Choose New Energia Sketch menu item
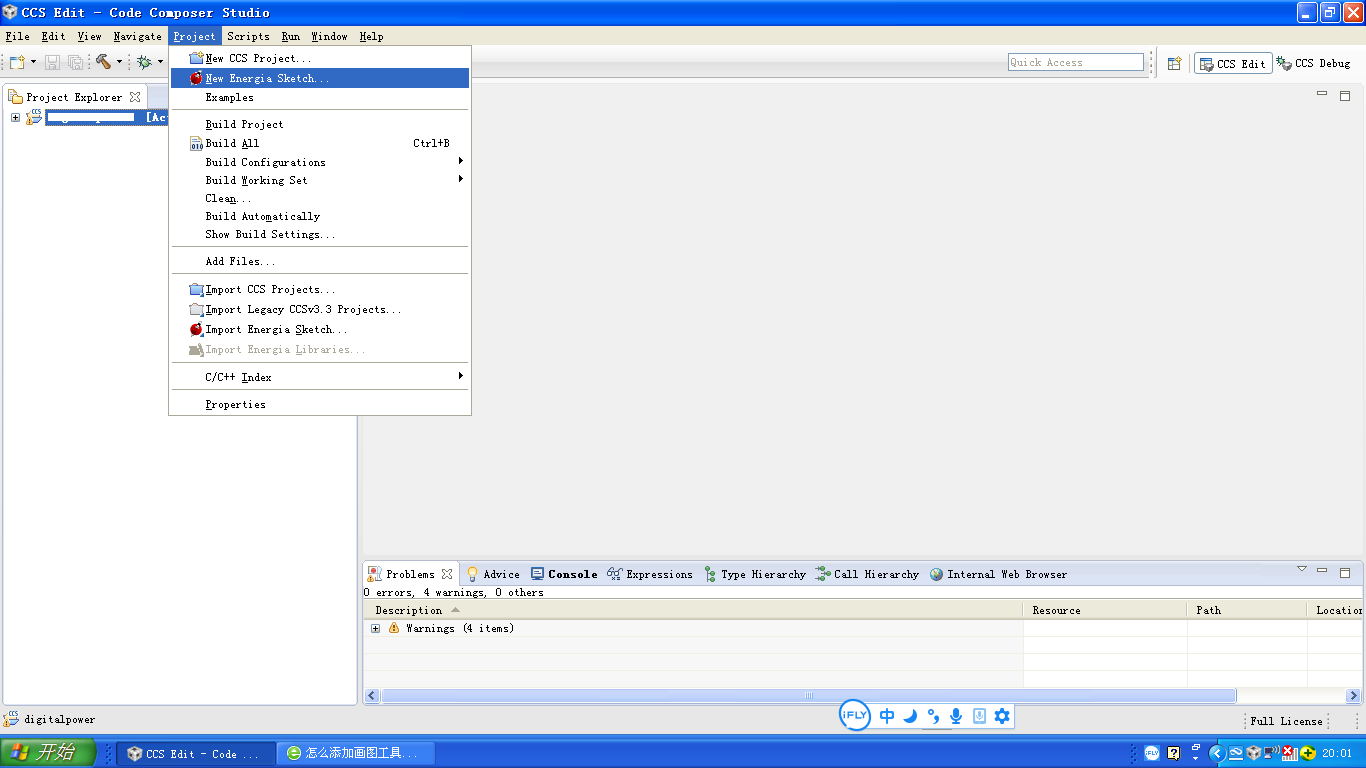 pos(320,78)
